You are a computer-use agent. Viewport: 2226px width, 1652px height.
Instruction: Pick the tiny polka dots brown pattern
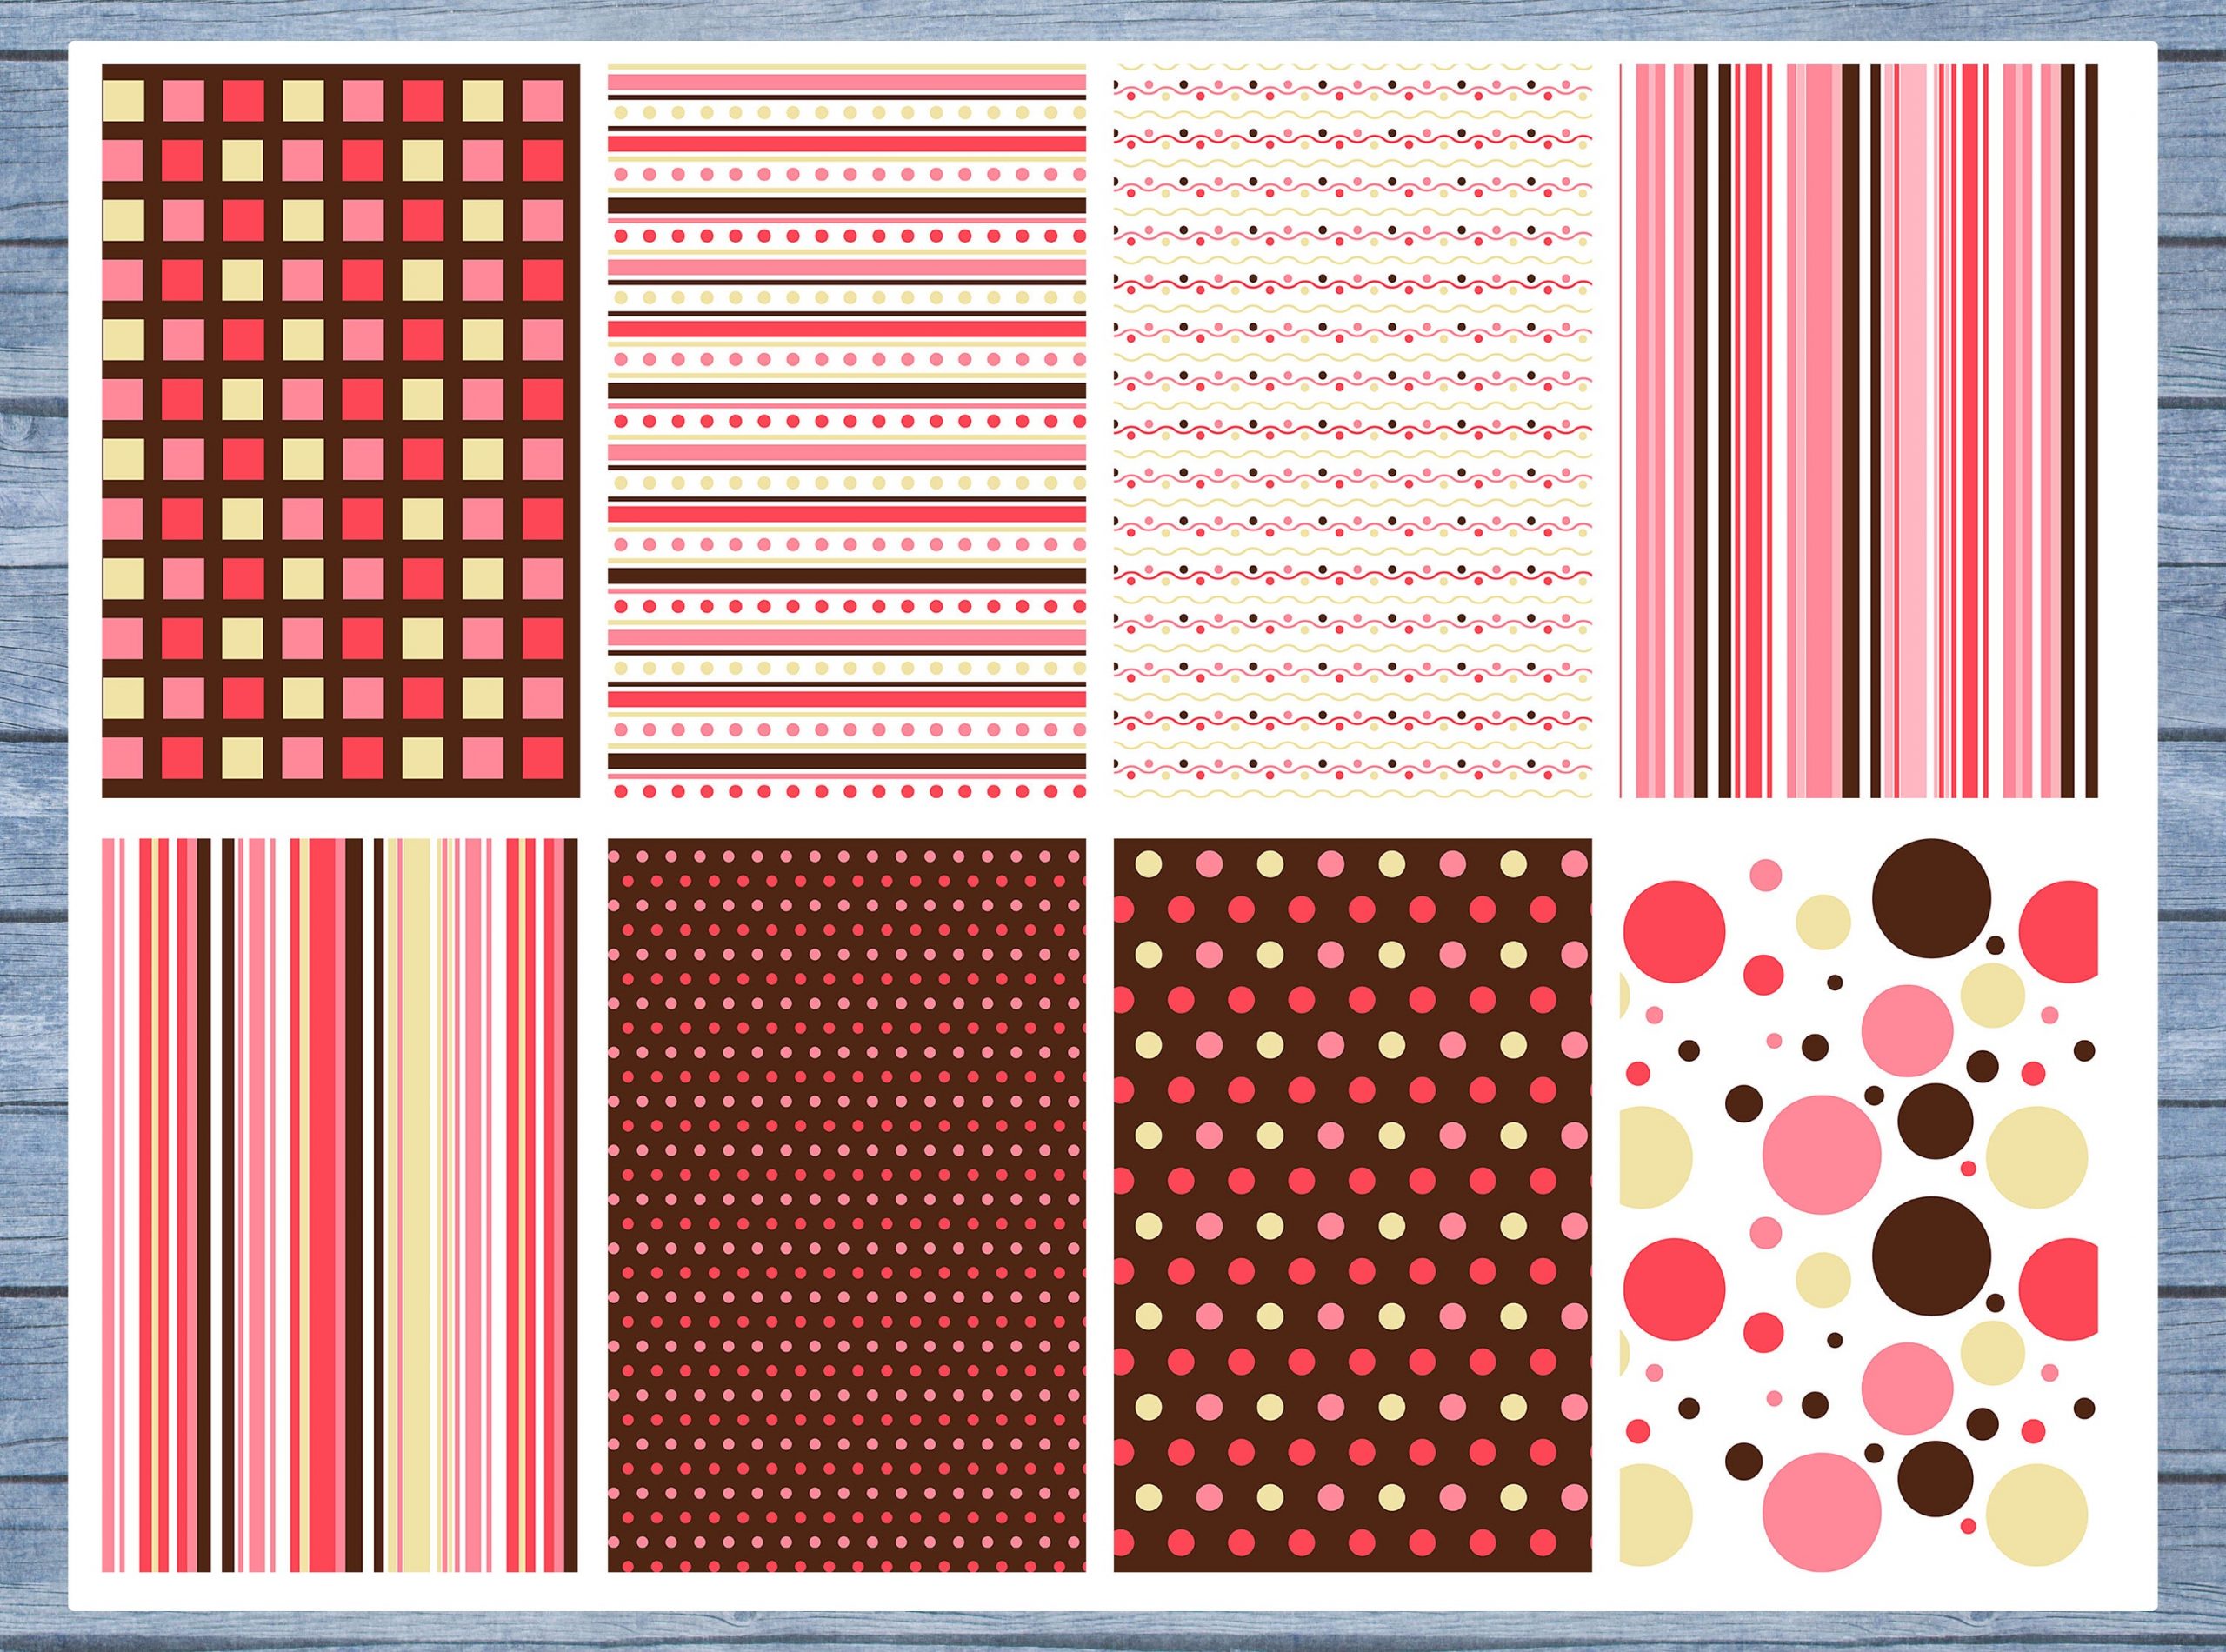coord(846,1205)
